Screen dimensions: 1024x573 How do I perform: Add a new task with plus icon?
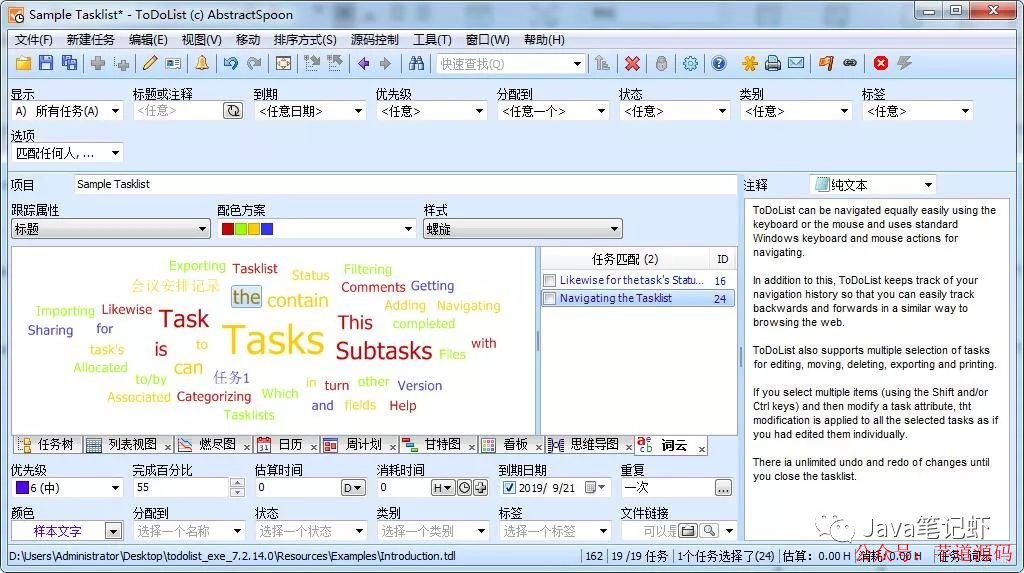click(98, 63)
